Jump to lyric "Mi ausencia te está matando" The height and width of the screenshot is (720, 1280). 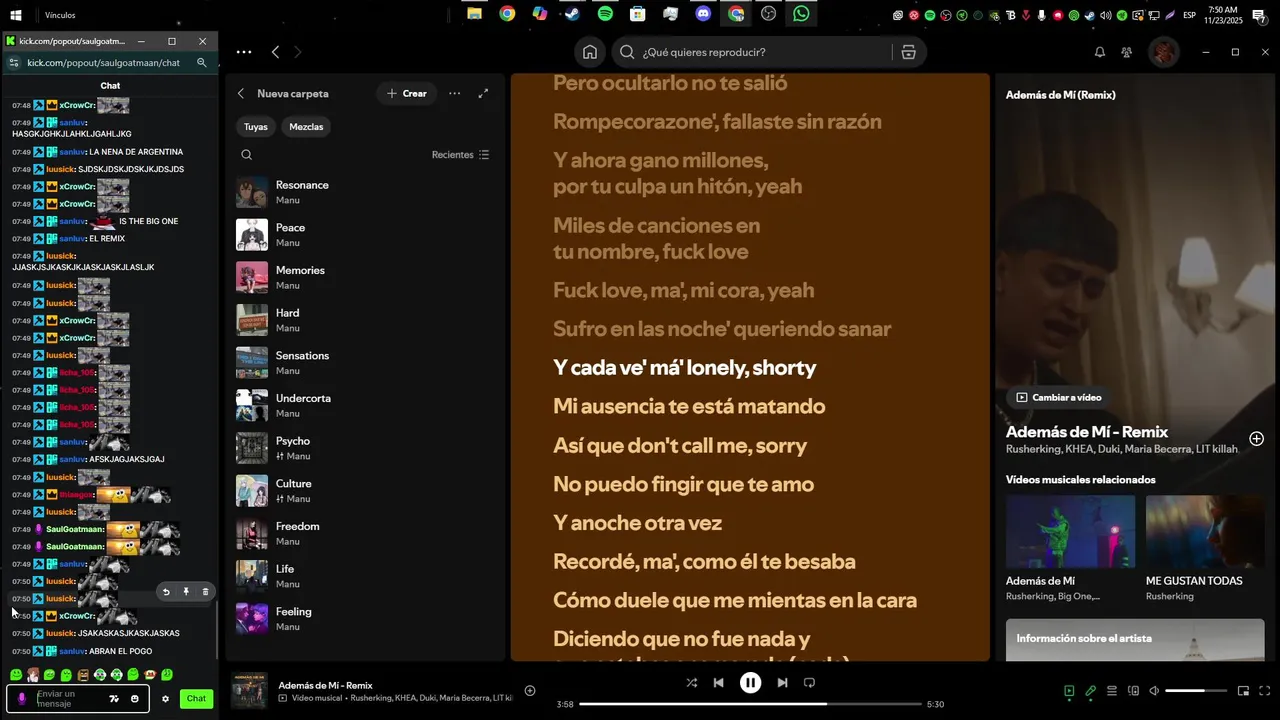click(689, 406)
